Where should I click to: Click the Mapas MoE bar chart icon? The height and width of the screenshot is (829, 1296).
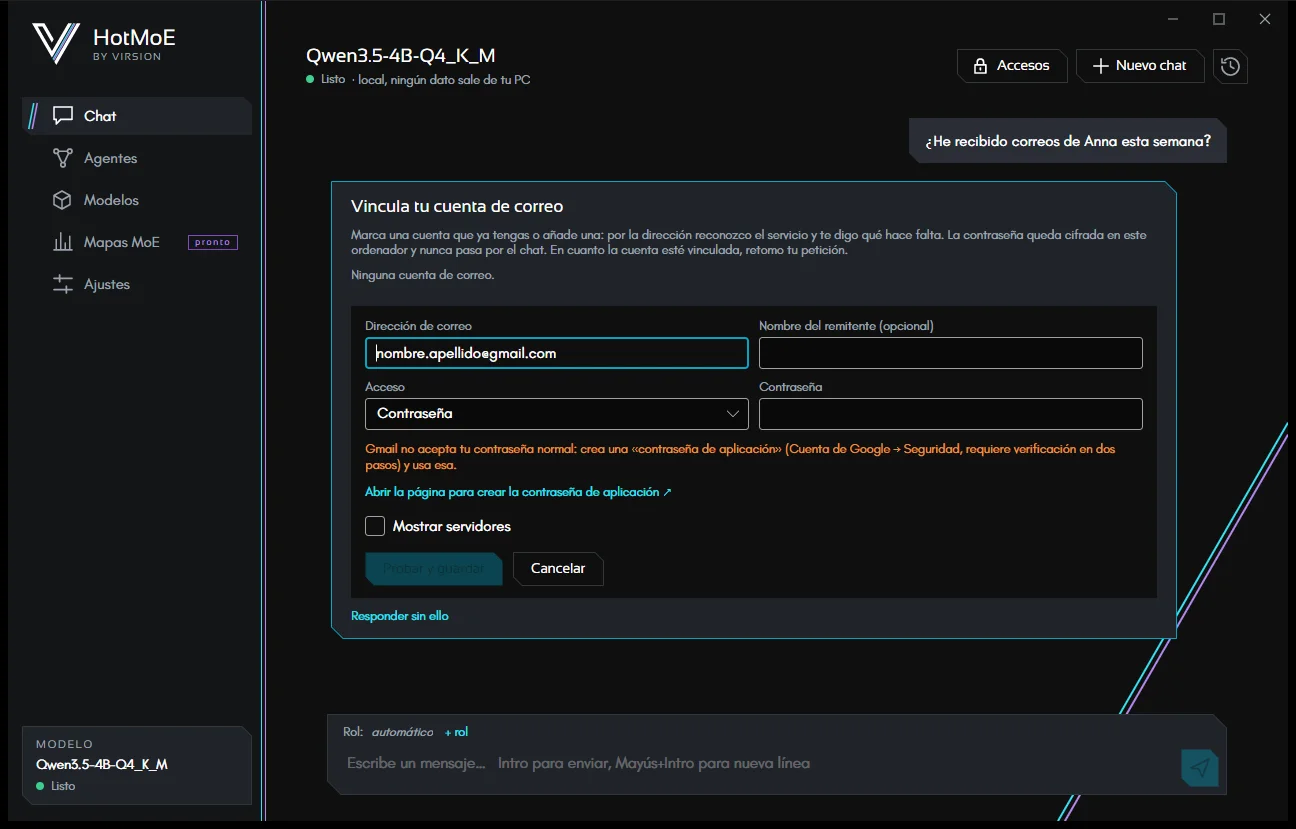(x=63, y=242)
